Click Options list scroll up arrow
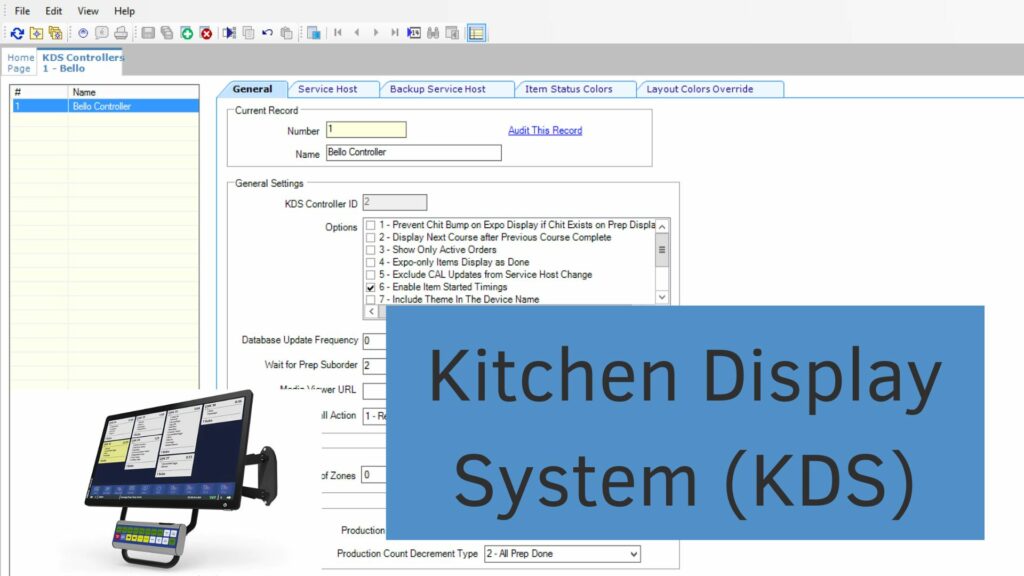The image size is (1024, 576). pos(662,226)
